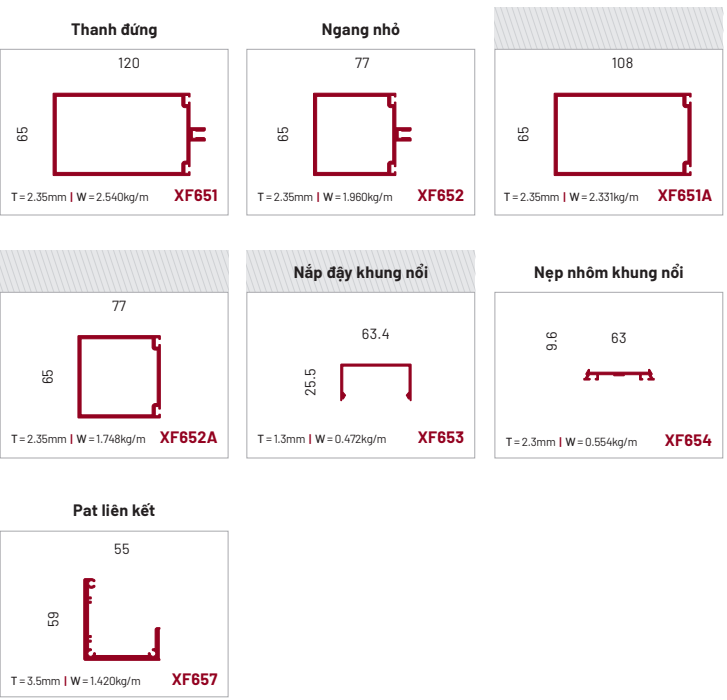
Task: Click the XF653 cover cap profile drawing
Action: (376, 382)
